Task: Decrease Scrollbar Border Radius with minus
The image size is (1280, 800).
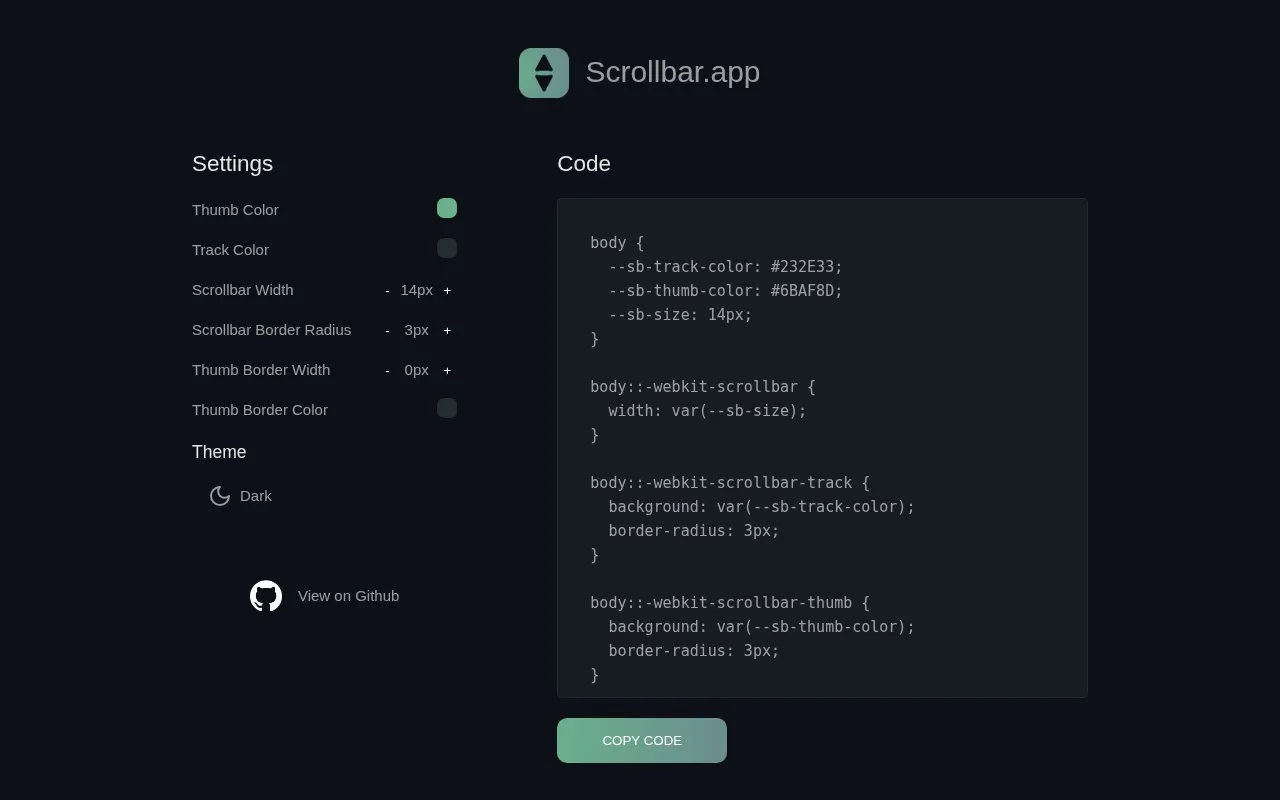Action: click(387, 331)
